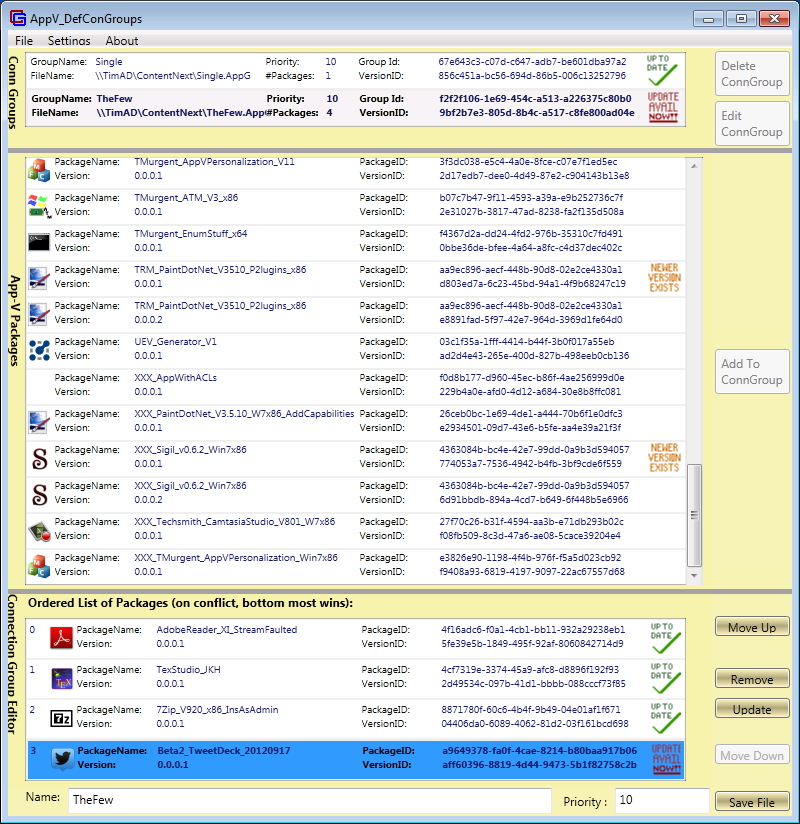Select the TMurgent_ATM_V3_x86 package name
800x824 pixels.
pos(186,198)
